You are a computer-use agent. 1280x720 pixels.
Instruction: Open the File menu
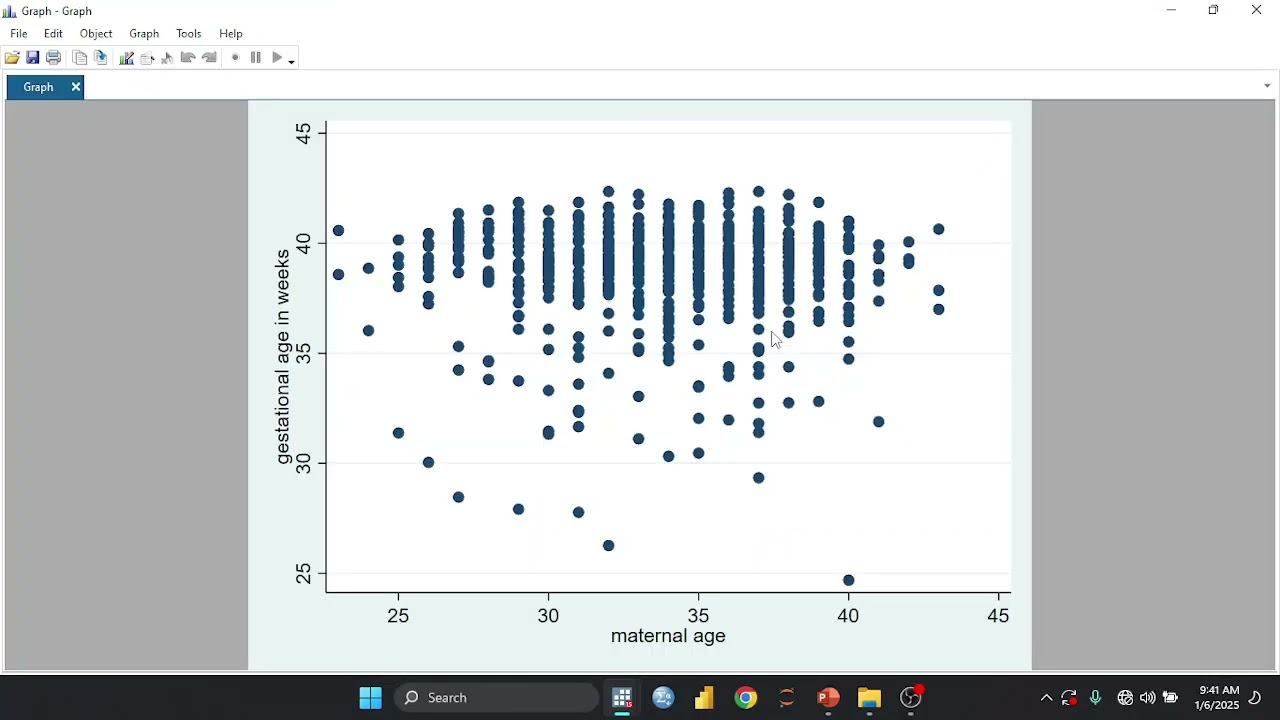pos(19,34)
